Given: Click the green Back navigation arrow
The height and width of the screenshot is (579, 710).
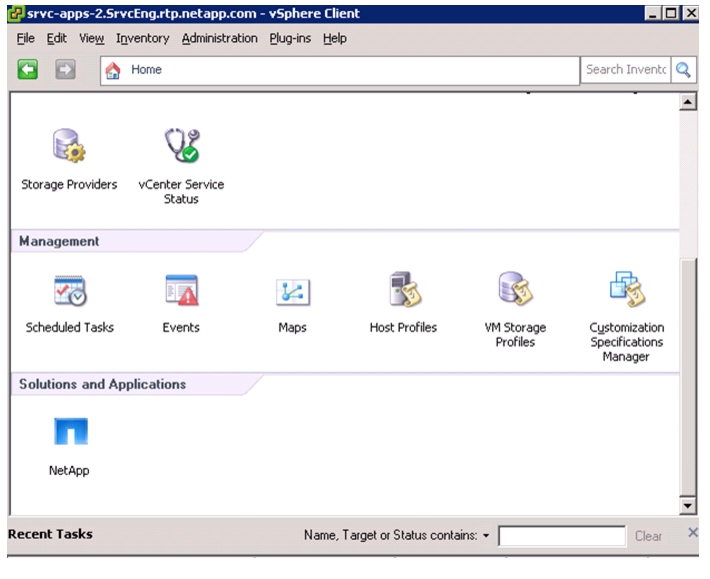Looking at the screenshot, I should tap(28, 69).
